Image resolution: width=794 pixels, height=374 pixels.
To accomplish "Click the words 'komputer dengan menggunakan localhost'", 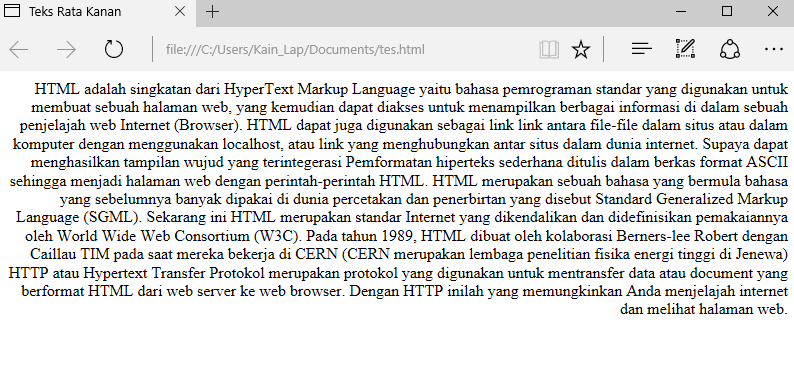I will coord(147,144).
